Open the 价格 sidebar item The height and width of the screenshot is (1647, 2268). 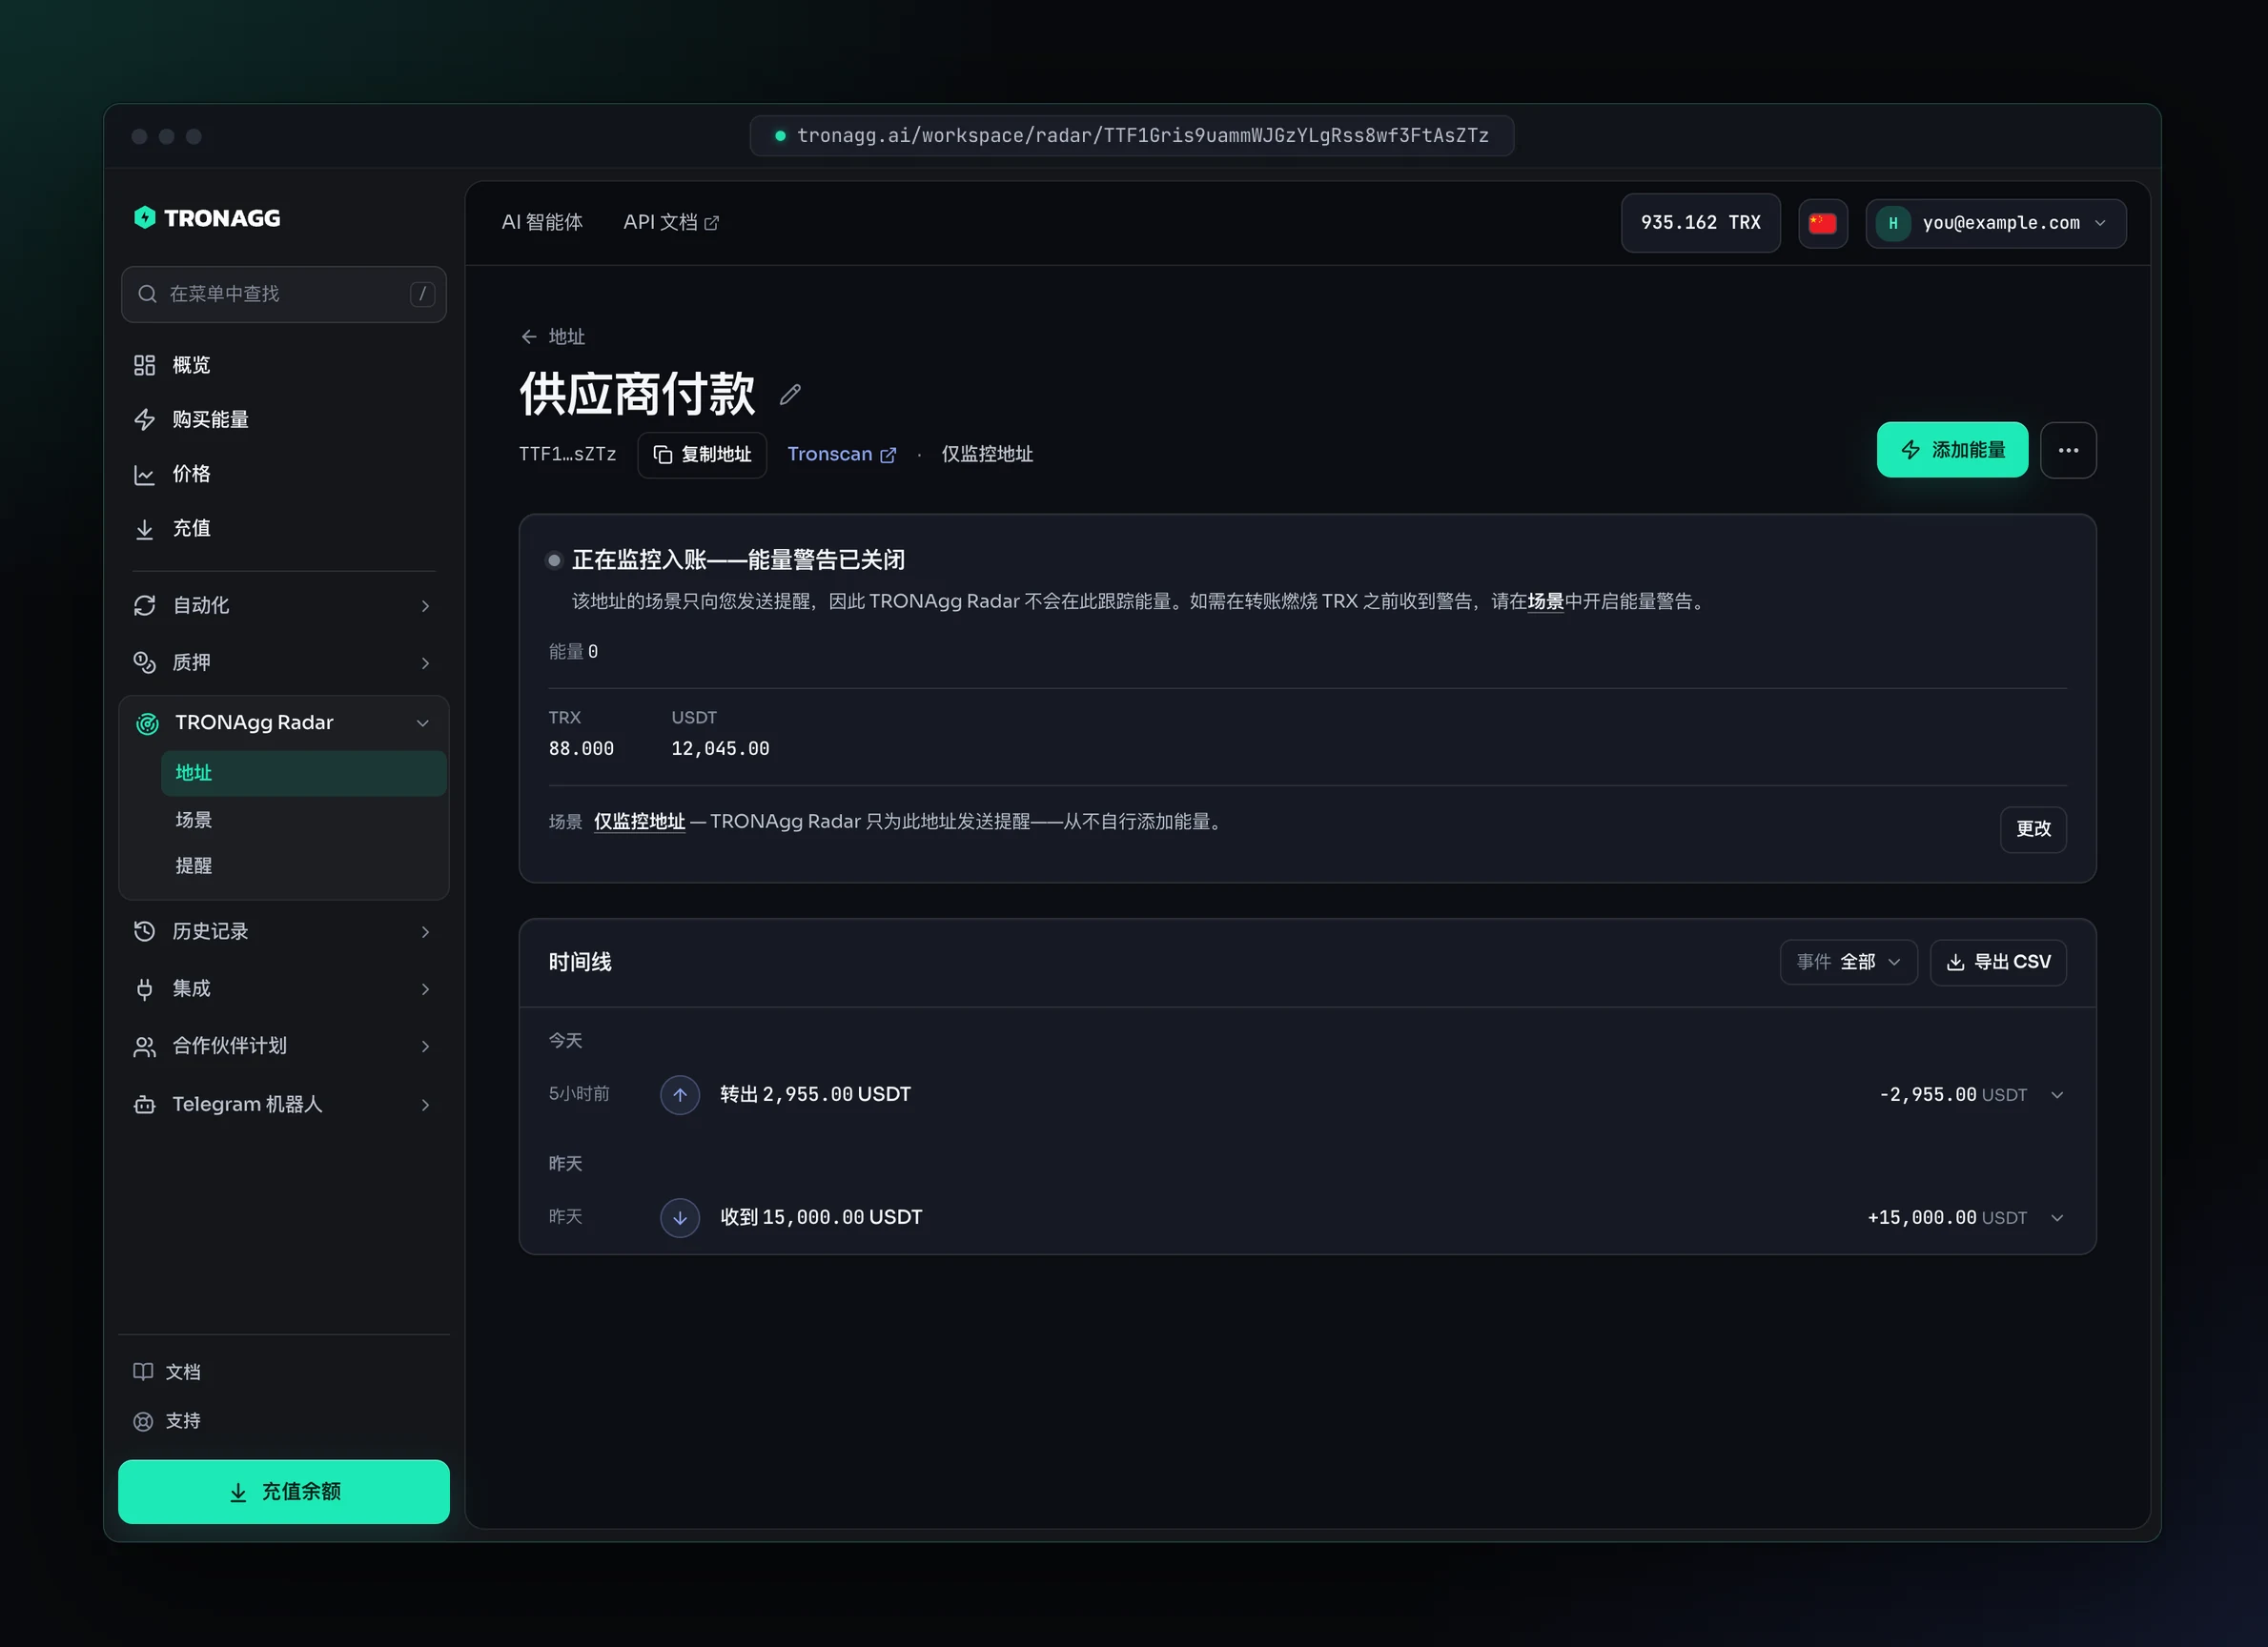(x=284, y=474)
